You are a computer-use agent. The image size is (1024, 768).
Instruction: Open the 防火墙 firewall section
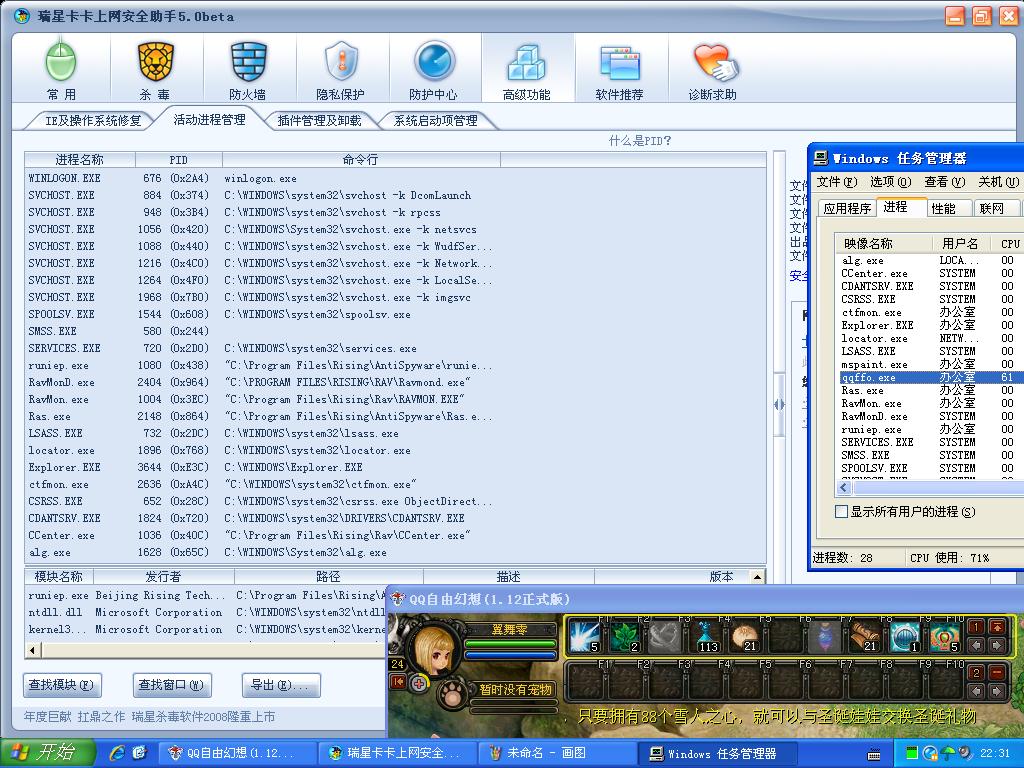click(x=248, y=68)
